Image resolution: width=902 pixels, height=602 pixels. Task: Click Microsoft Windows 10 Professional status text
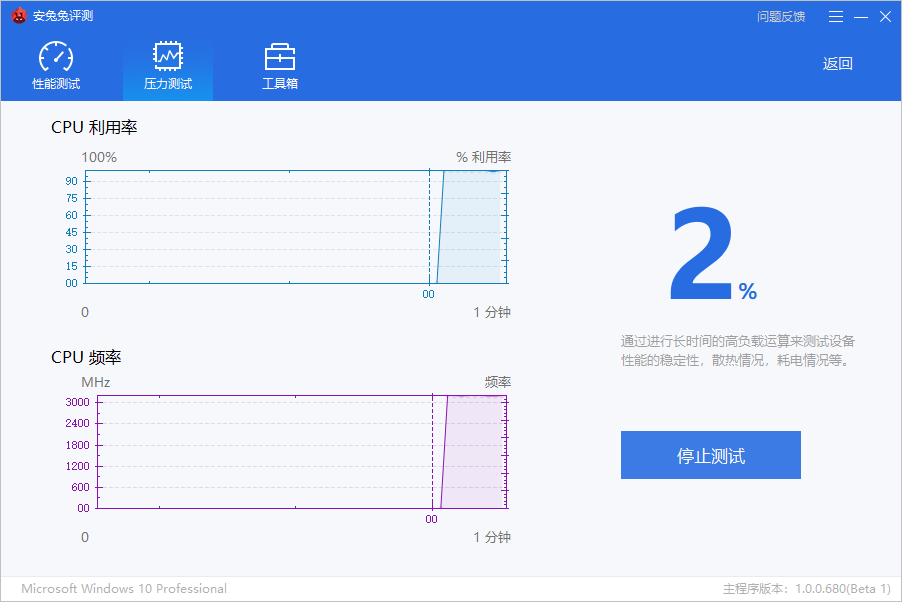pos(124,589)
